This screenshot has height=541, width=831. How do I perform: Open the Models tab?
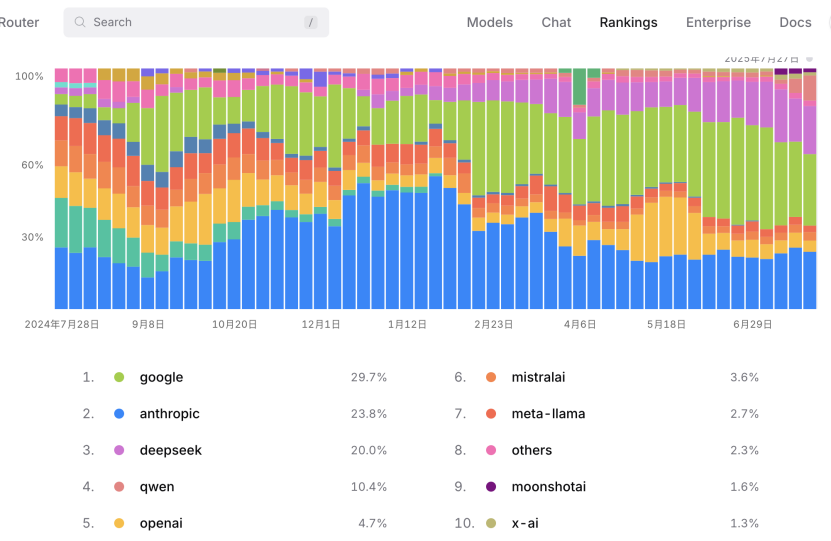coord(490,22)
